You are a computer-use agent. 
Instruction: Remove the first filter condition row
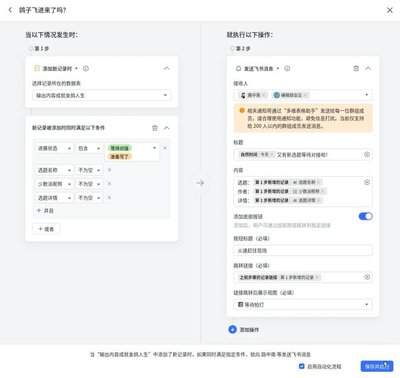click(165, 148)
